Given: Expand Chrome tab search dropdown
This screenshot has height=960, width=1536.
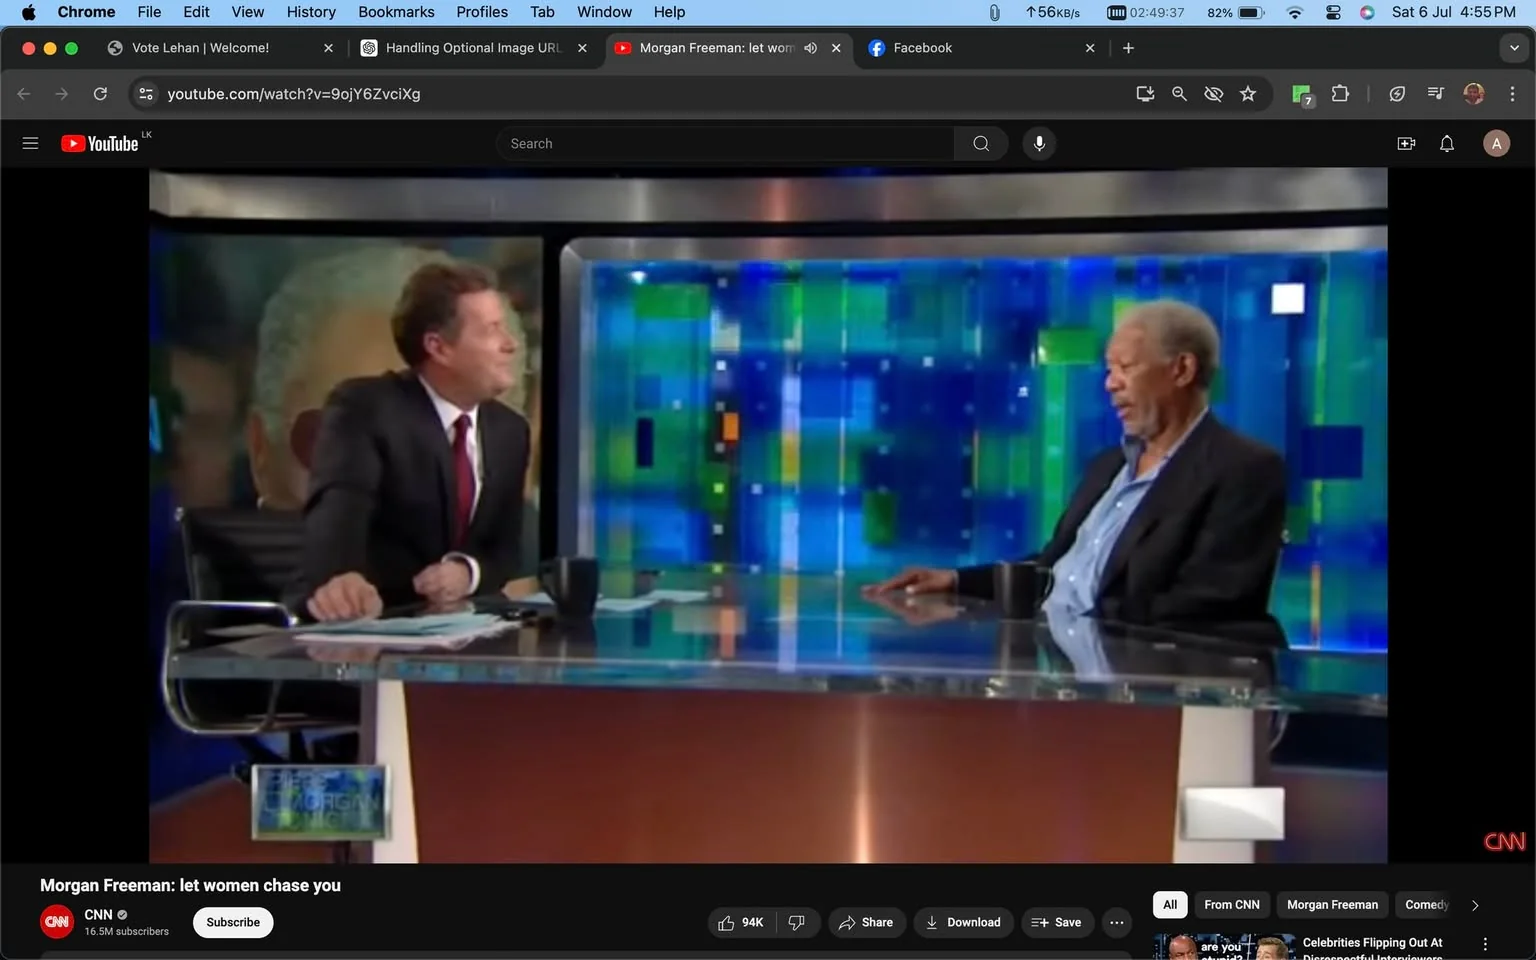Looking at the screenshot, I should tap(1514, 48).
